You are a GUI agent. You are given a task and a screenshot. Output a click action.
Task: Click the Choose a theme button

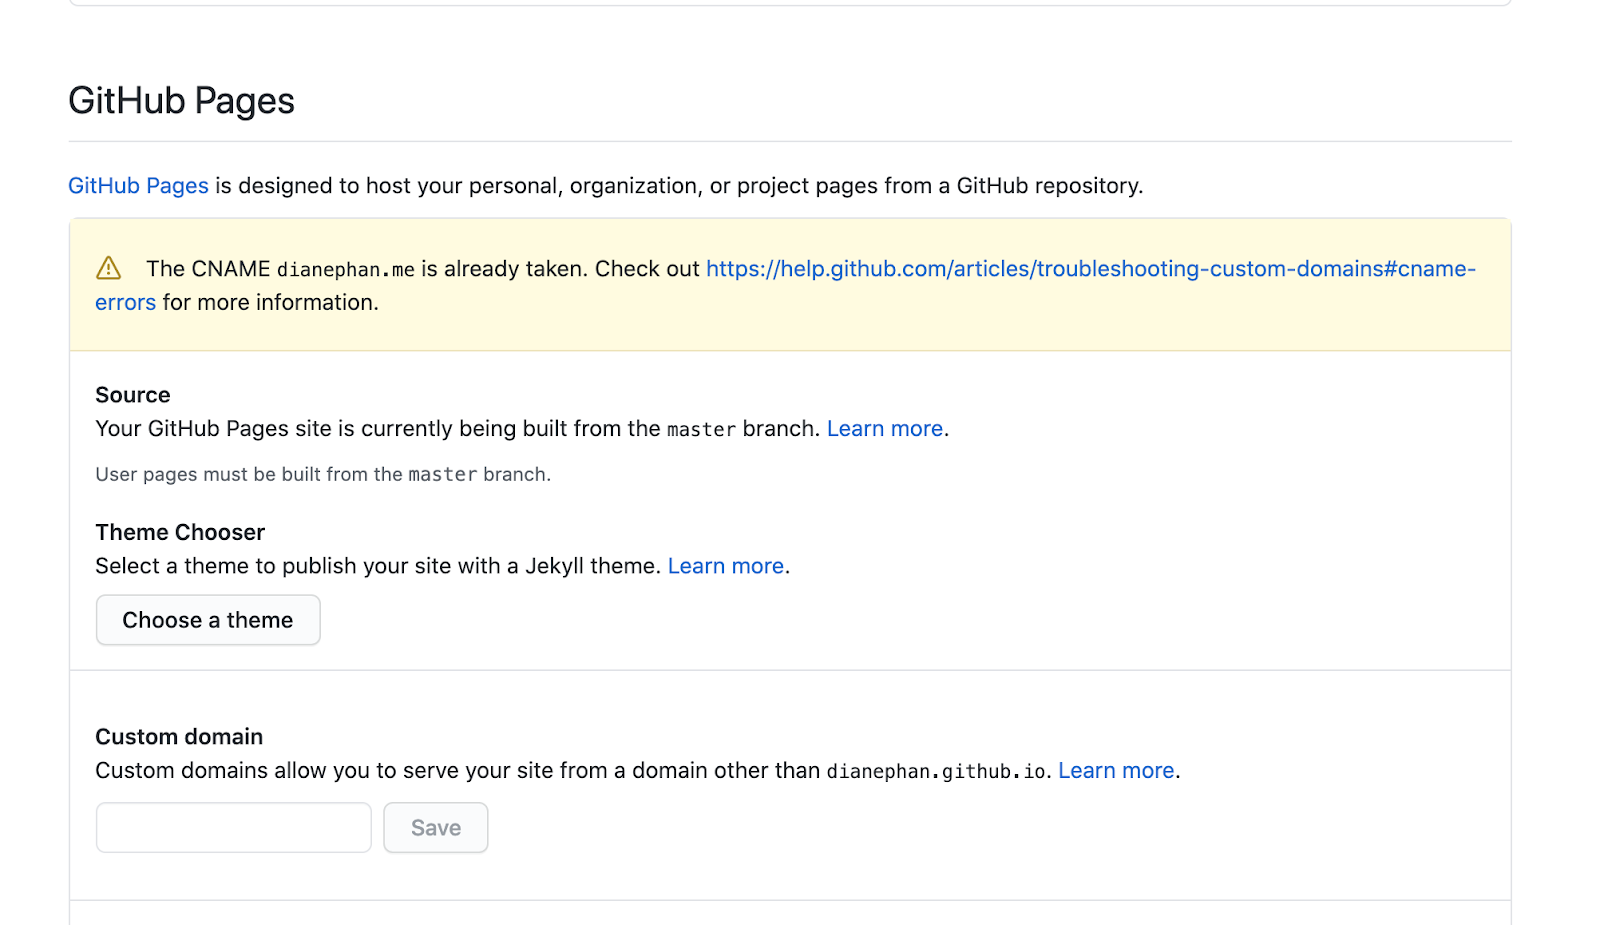coord(208,620)
